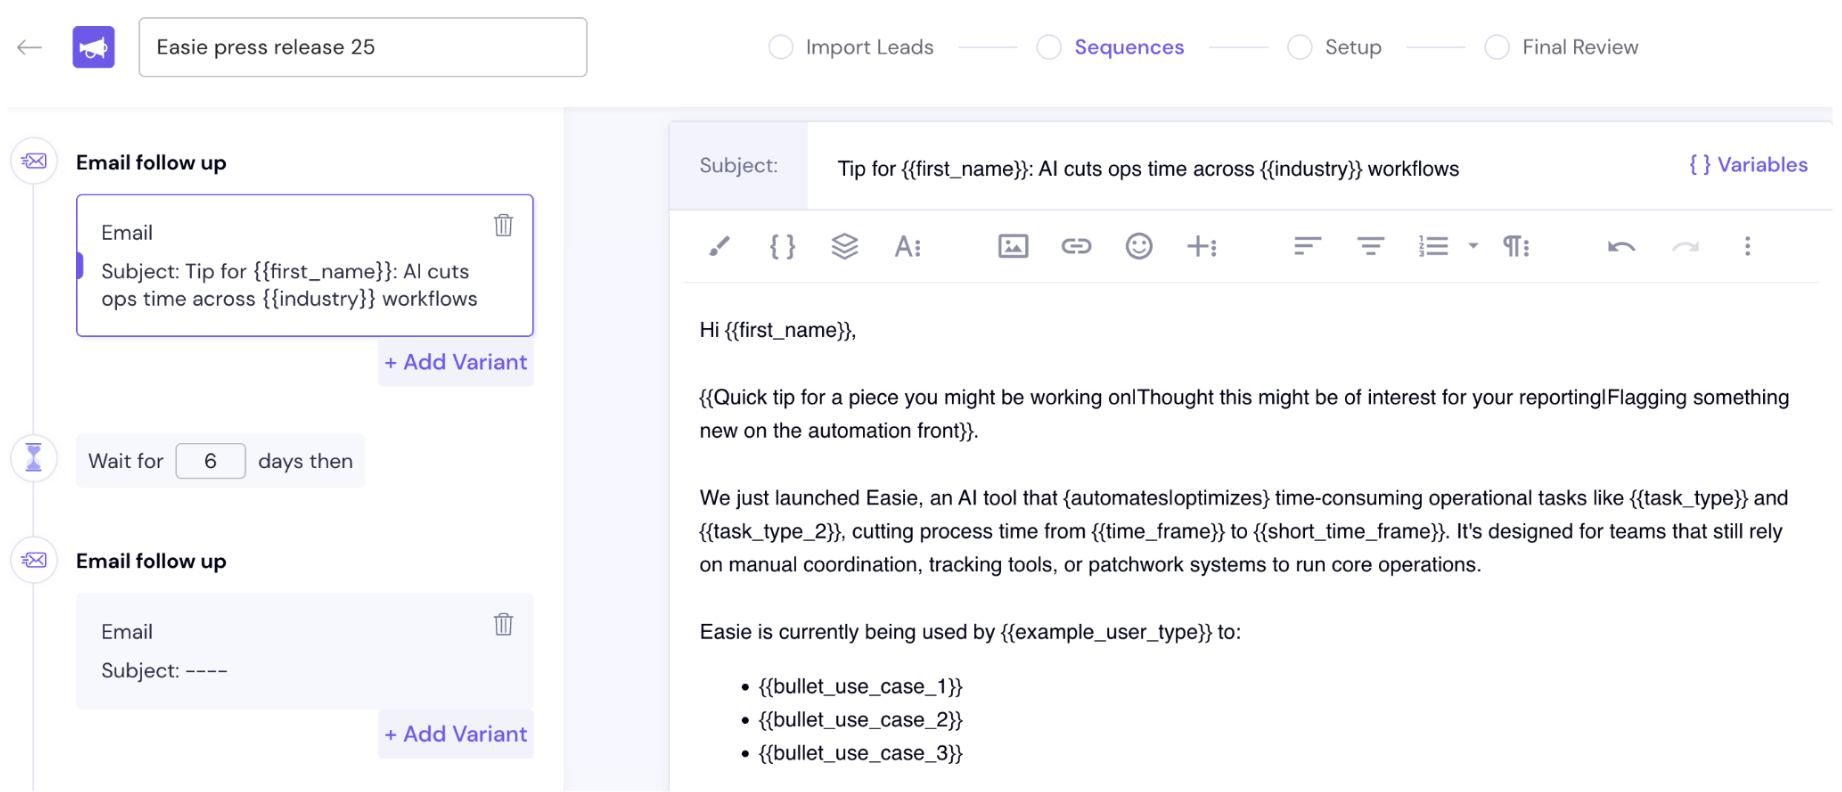Open the Sequences step

click(1129, 47)
